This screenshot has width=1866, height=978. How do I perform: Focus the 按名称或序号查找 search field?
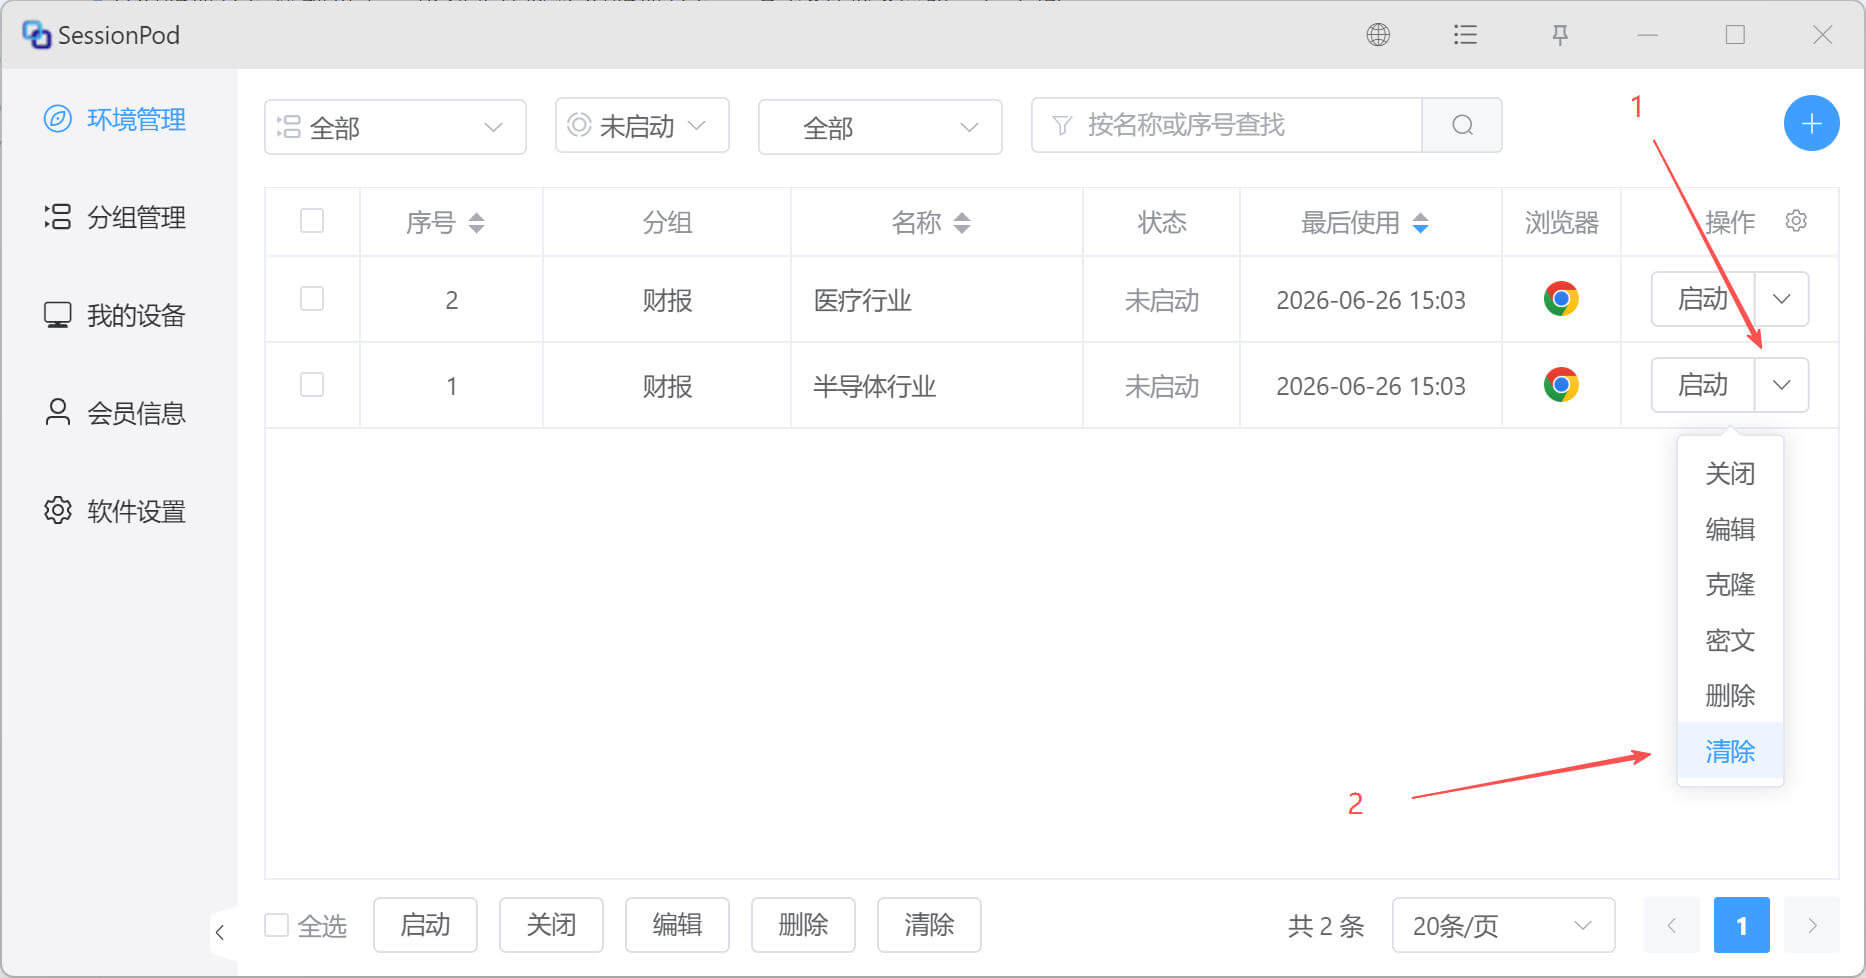(x=1227, y=125)
